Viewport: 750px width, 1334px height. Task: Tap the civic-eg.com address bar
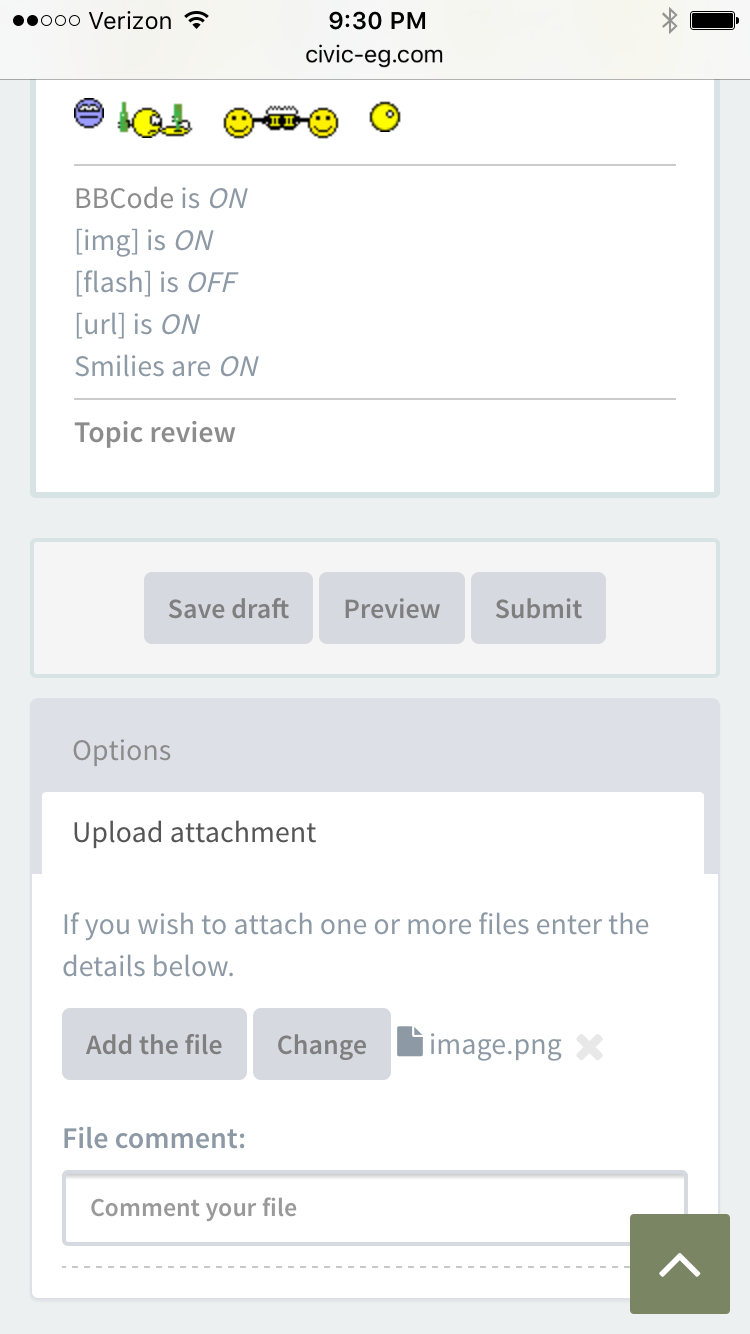(374, 54)
